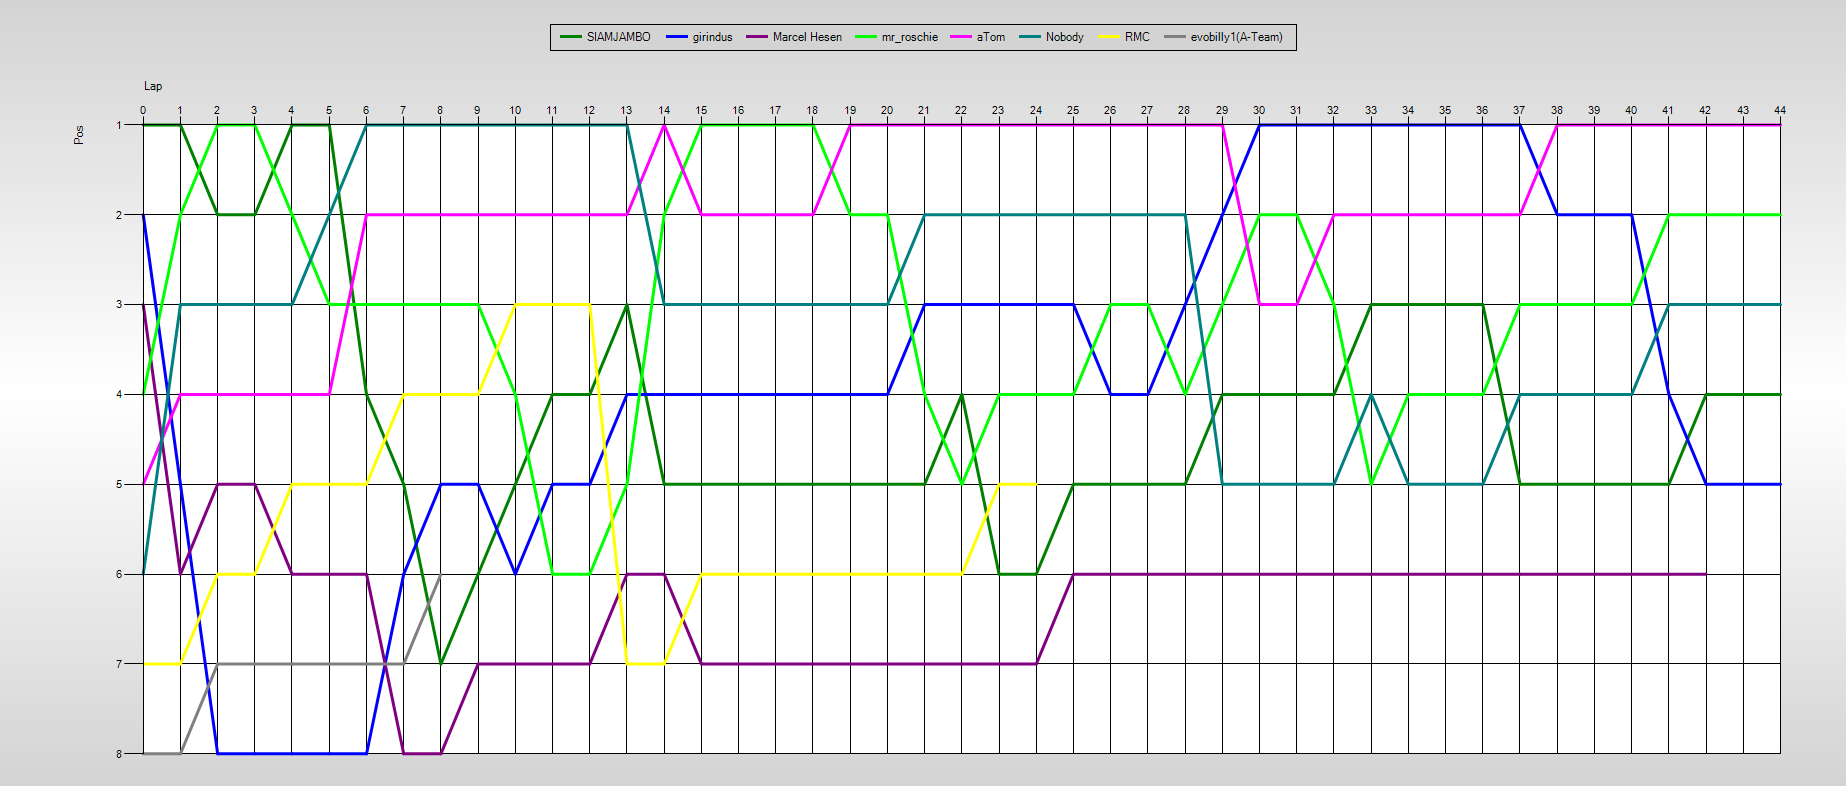Screen dimensions: 1846x786
Task: Select the mr_roschie legend label
Action: coord(909,37)
